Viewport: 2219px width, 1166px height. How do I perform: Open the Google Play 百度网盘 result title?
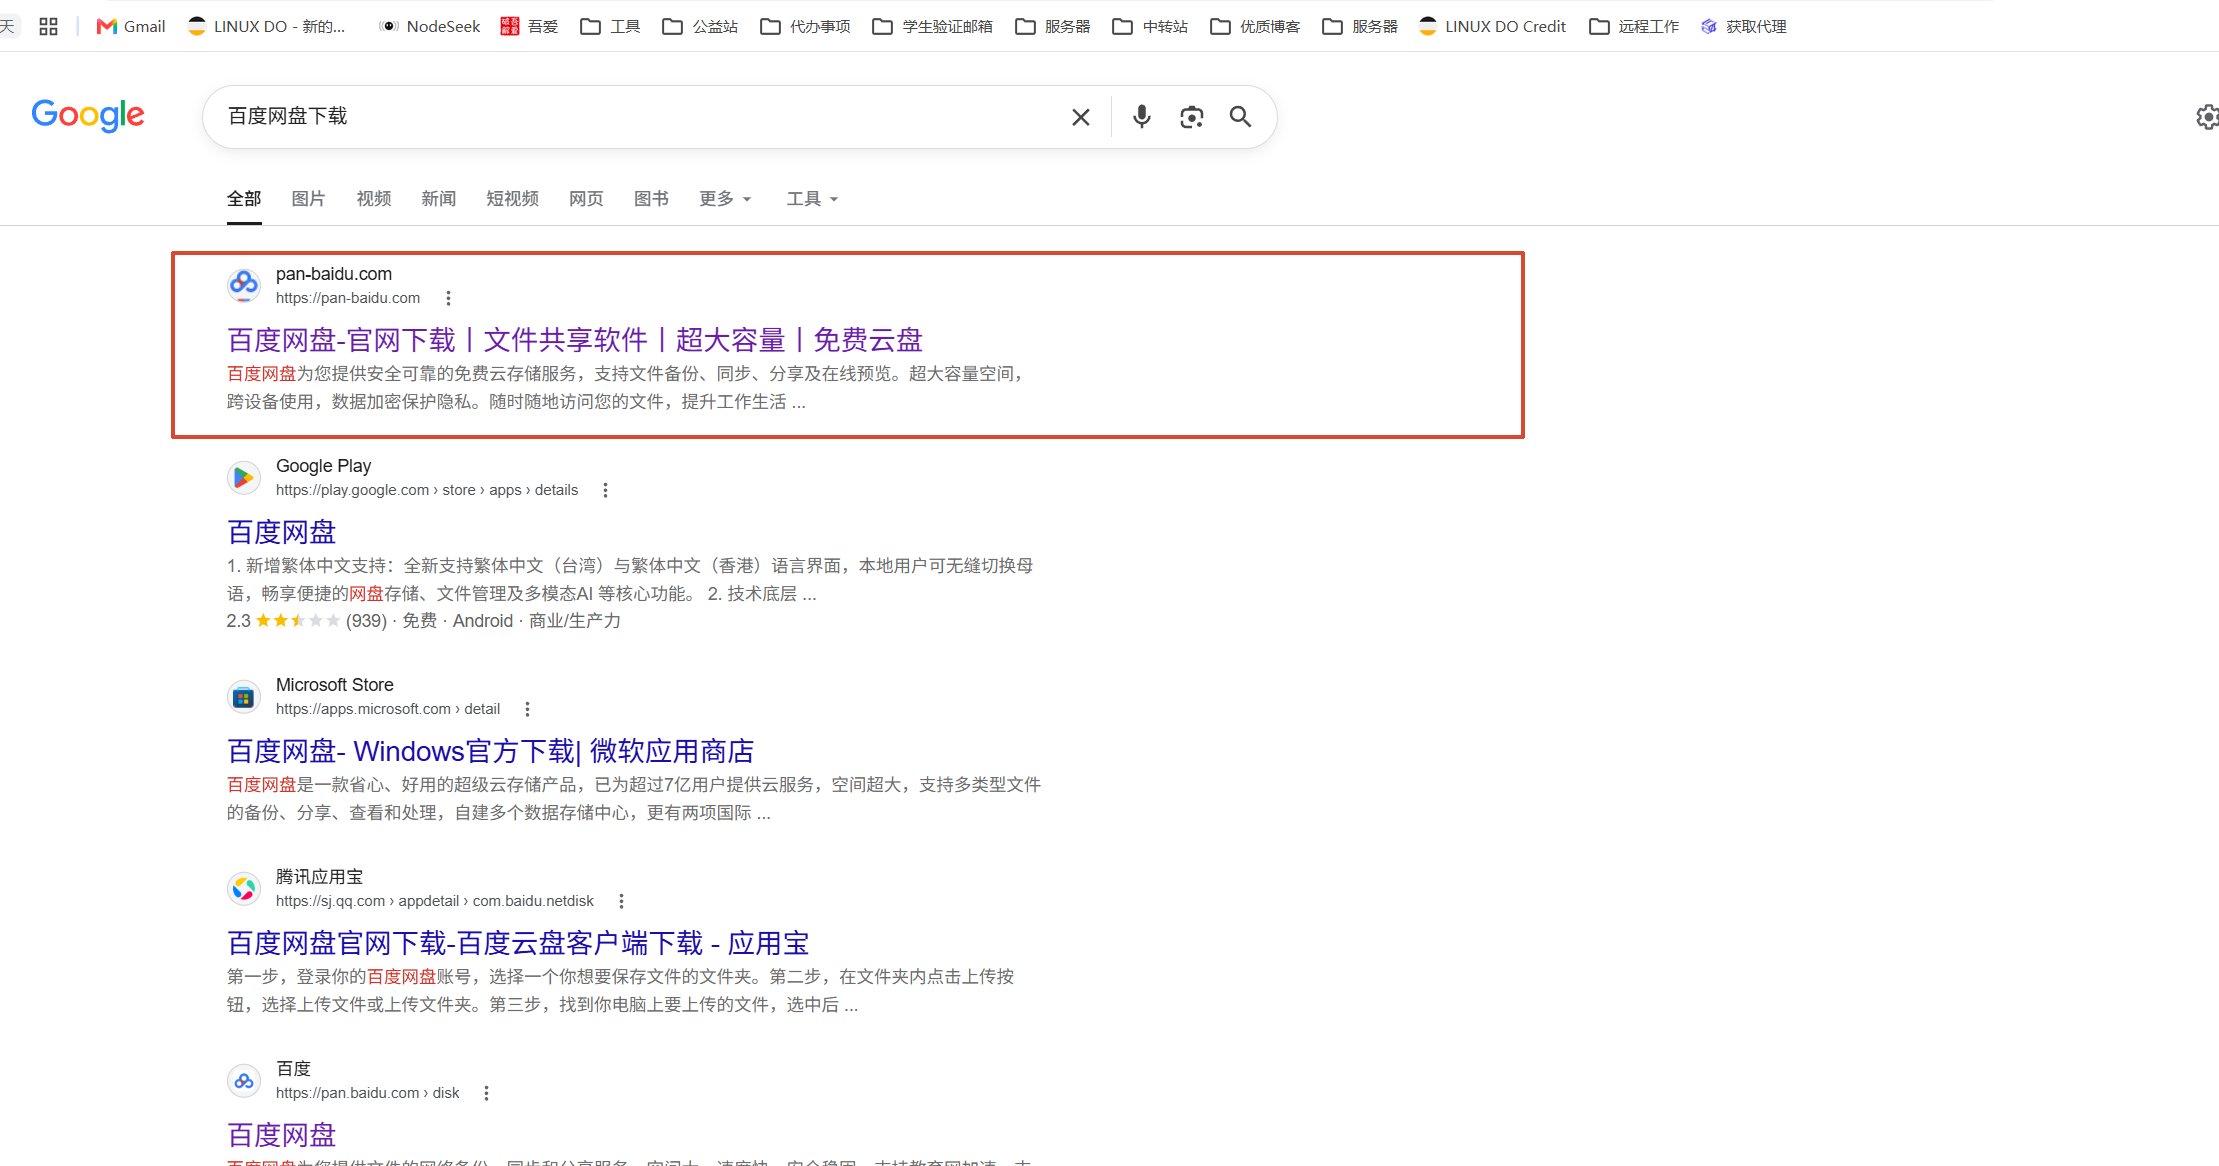(282, 532)
